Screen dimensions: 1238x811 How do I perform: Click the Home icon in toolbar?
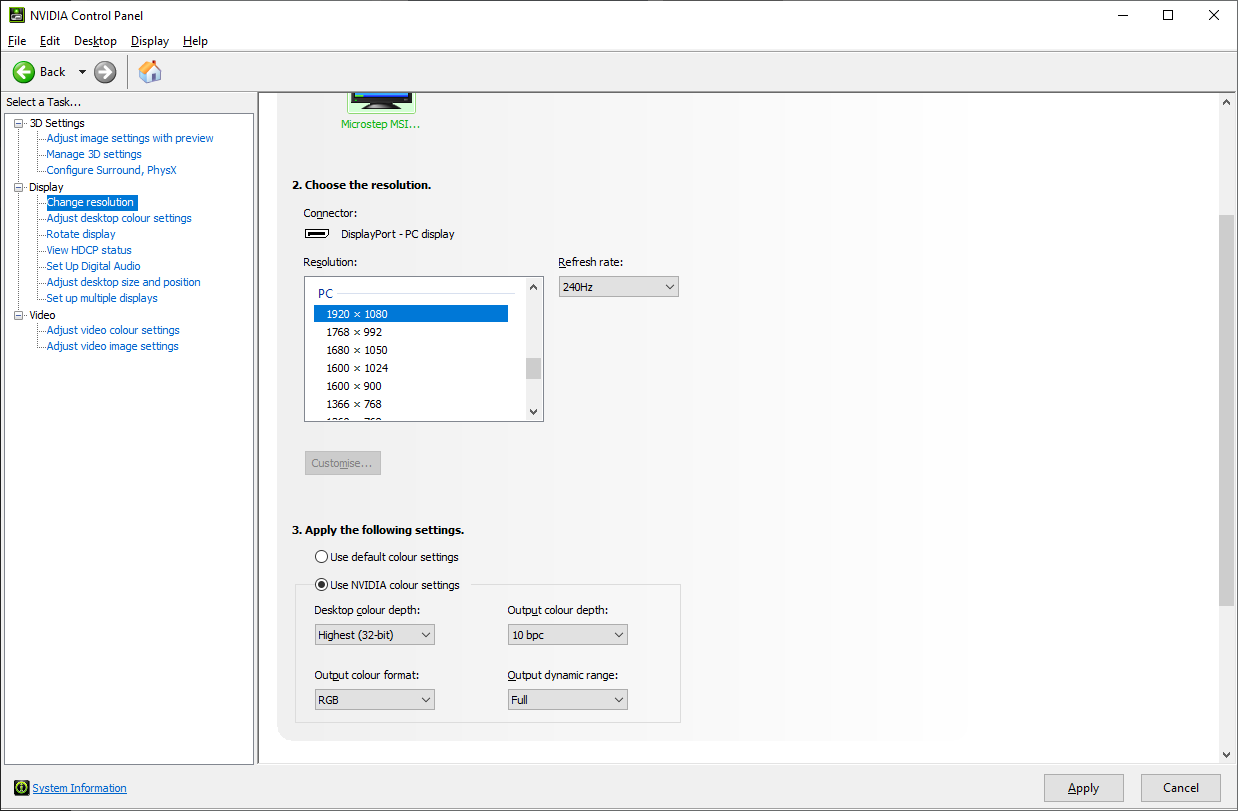[150, 72]
